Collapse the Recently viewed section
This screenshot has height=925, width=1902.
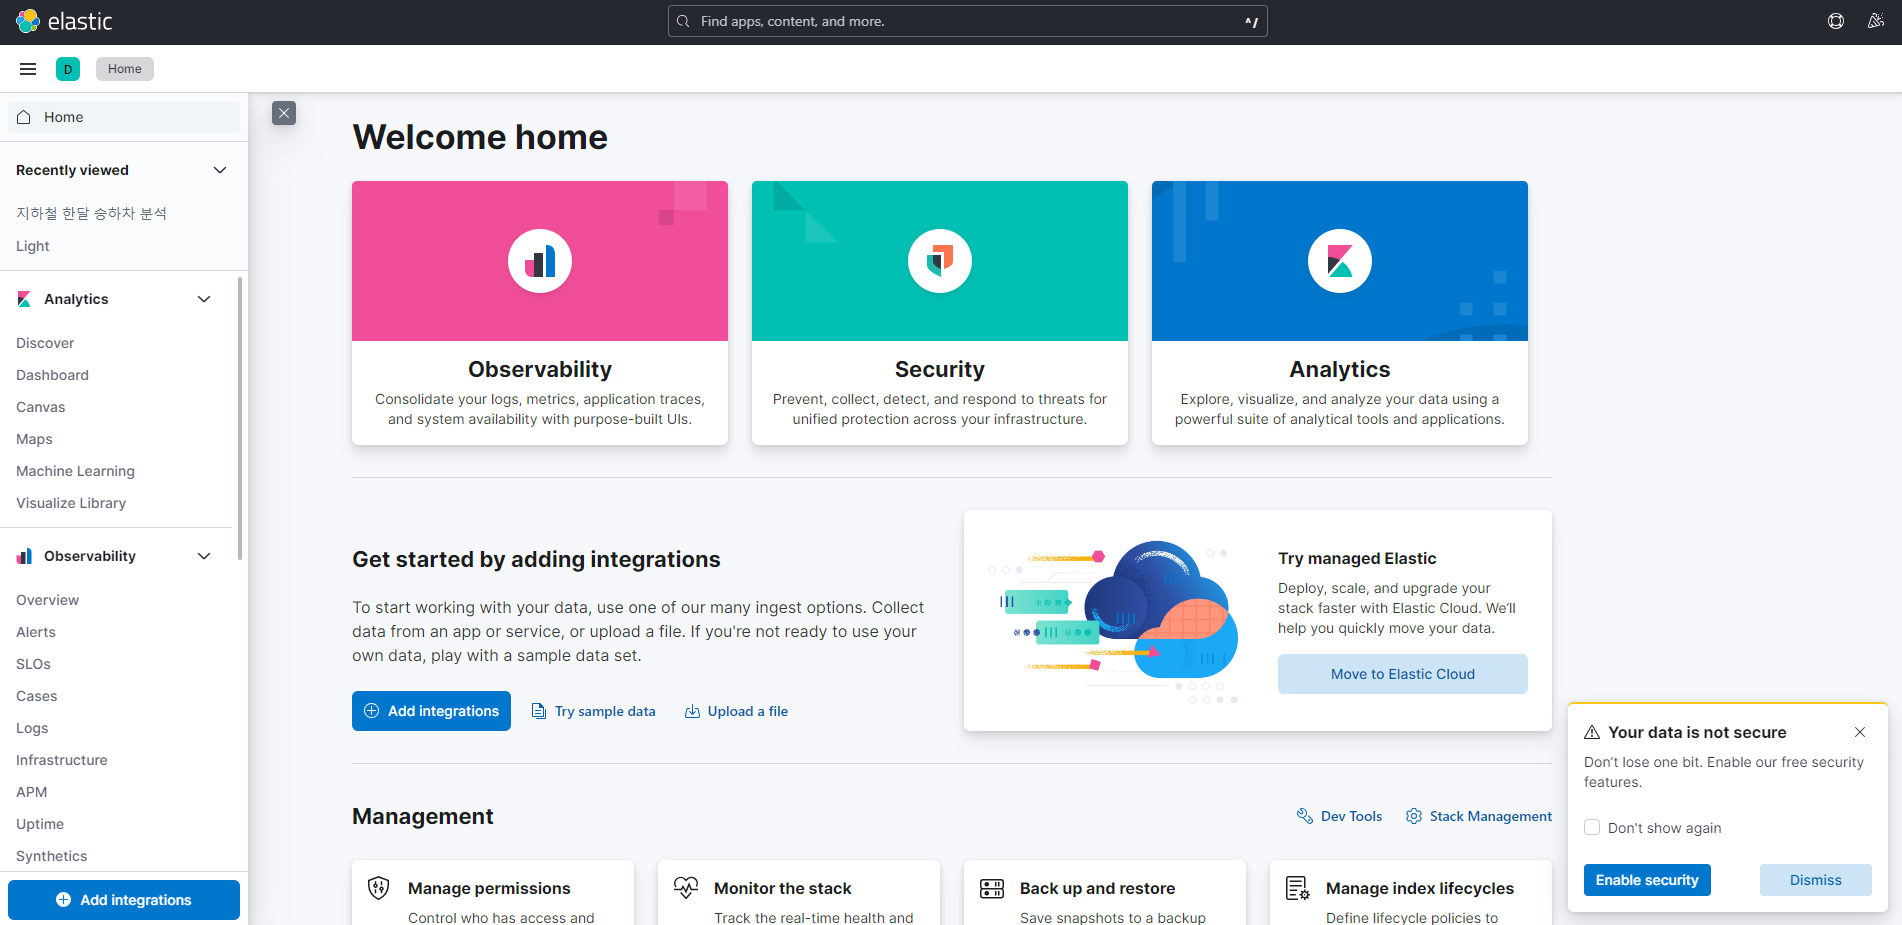[x=220, y=170]
